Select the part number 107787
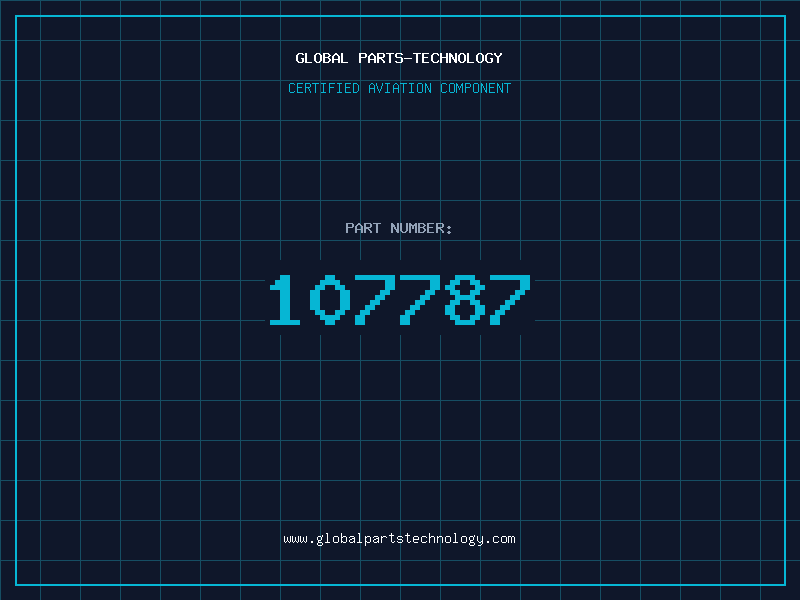800x600 pixels. pos(400,299)
